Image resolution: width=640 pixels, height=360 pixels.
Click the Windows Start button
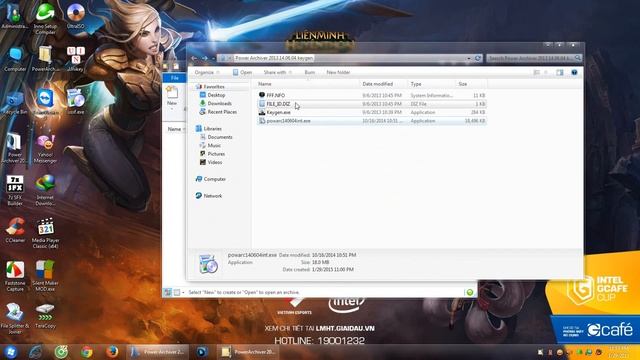click(x=11, y=351)
